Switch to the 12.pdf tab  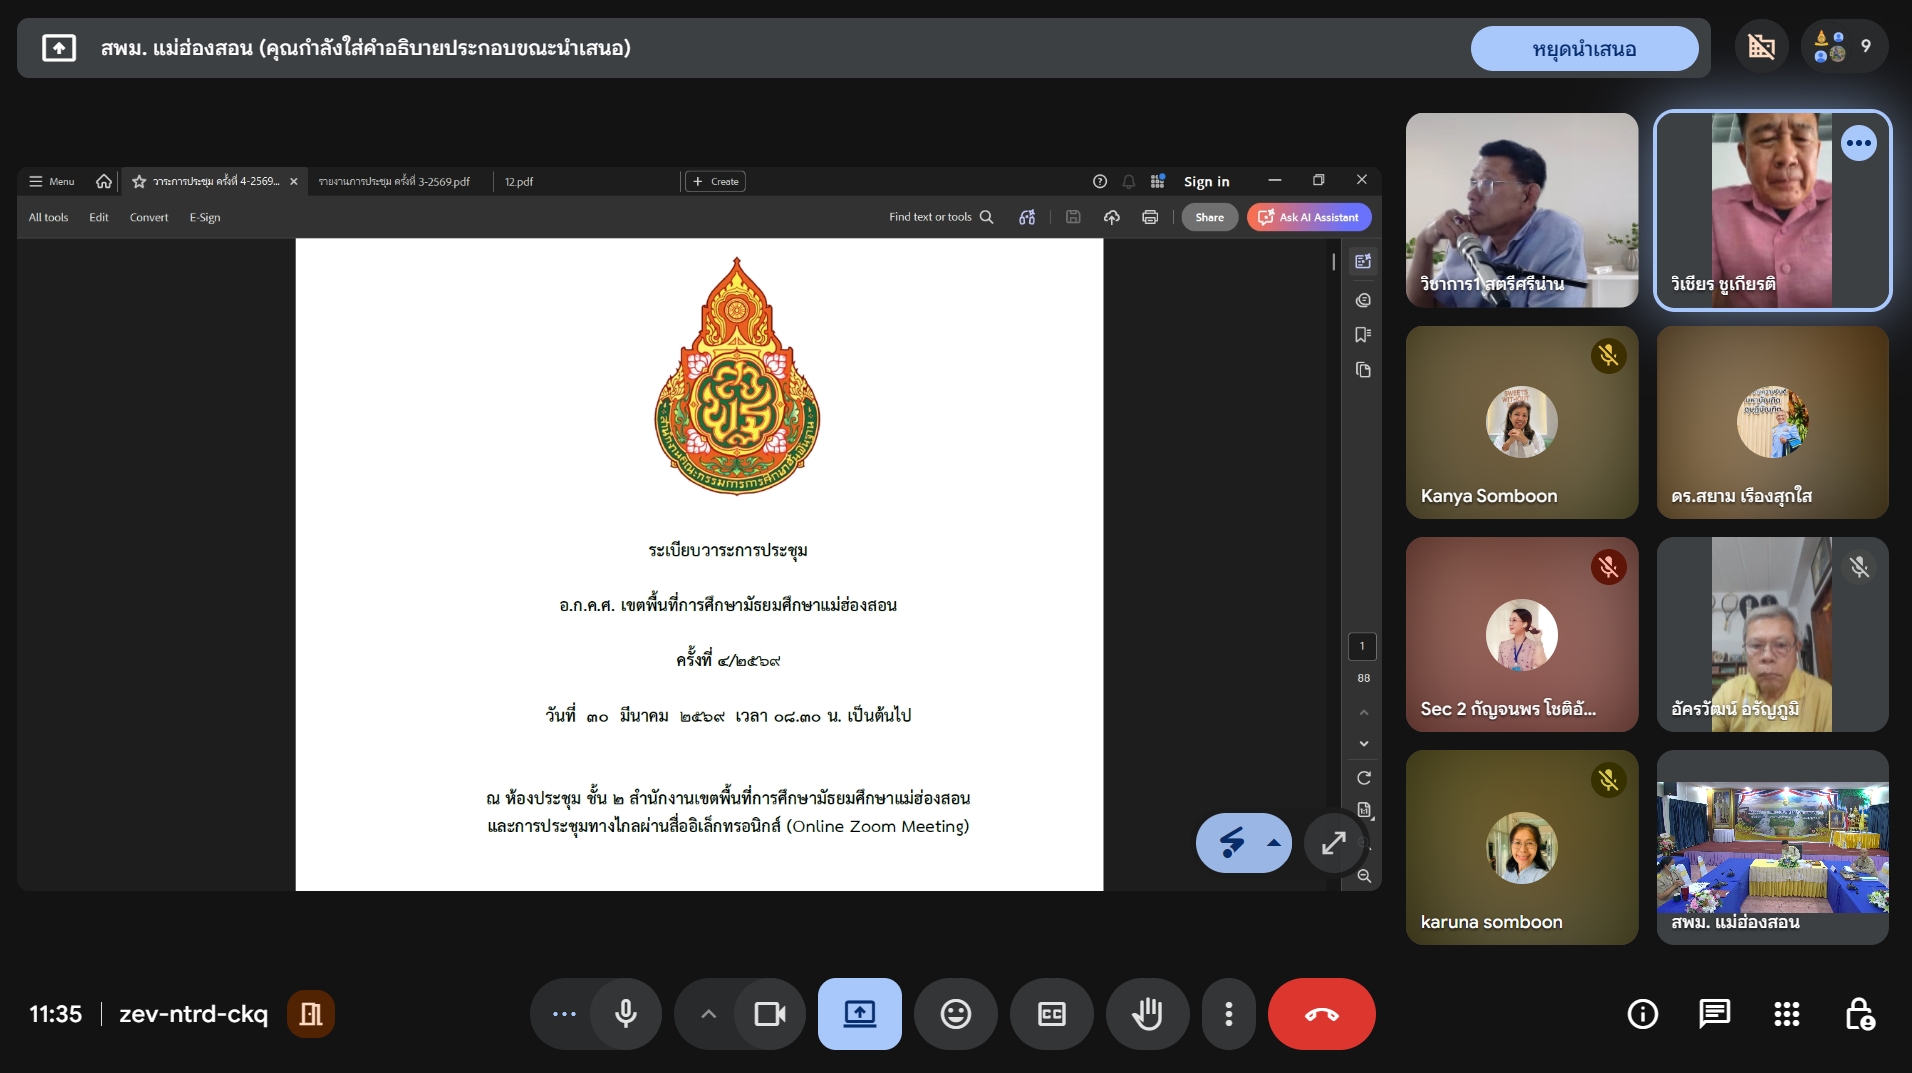tap(518, 181)
